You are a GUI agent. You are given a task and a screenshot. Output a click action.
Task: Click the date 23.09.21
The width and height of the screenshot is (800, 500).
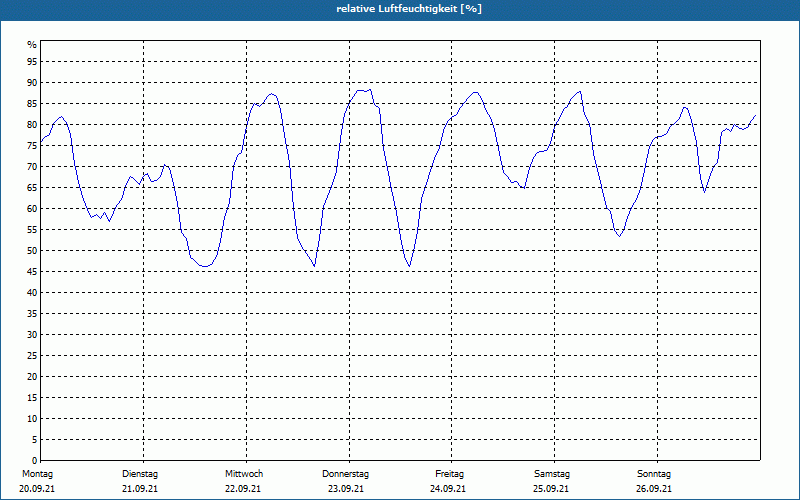[346, 489]
